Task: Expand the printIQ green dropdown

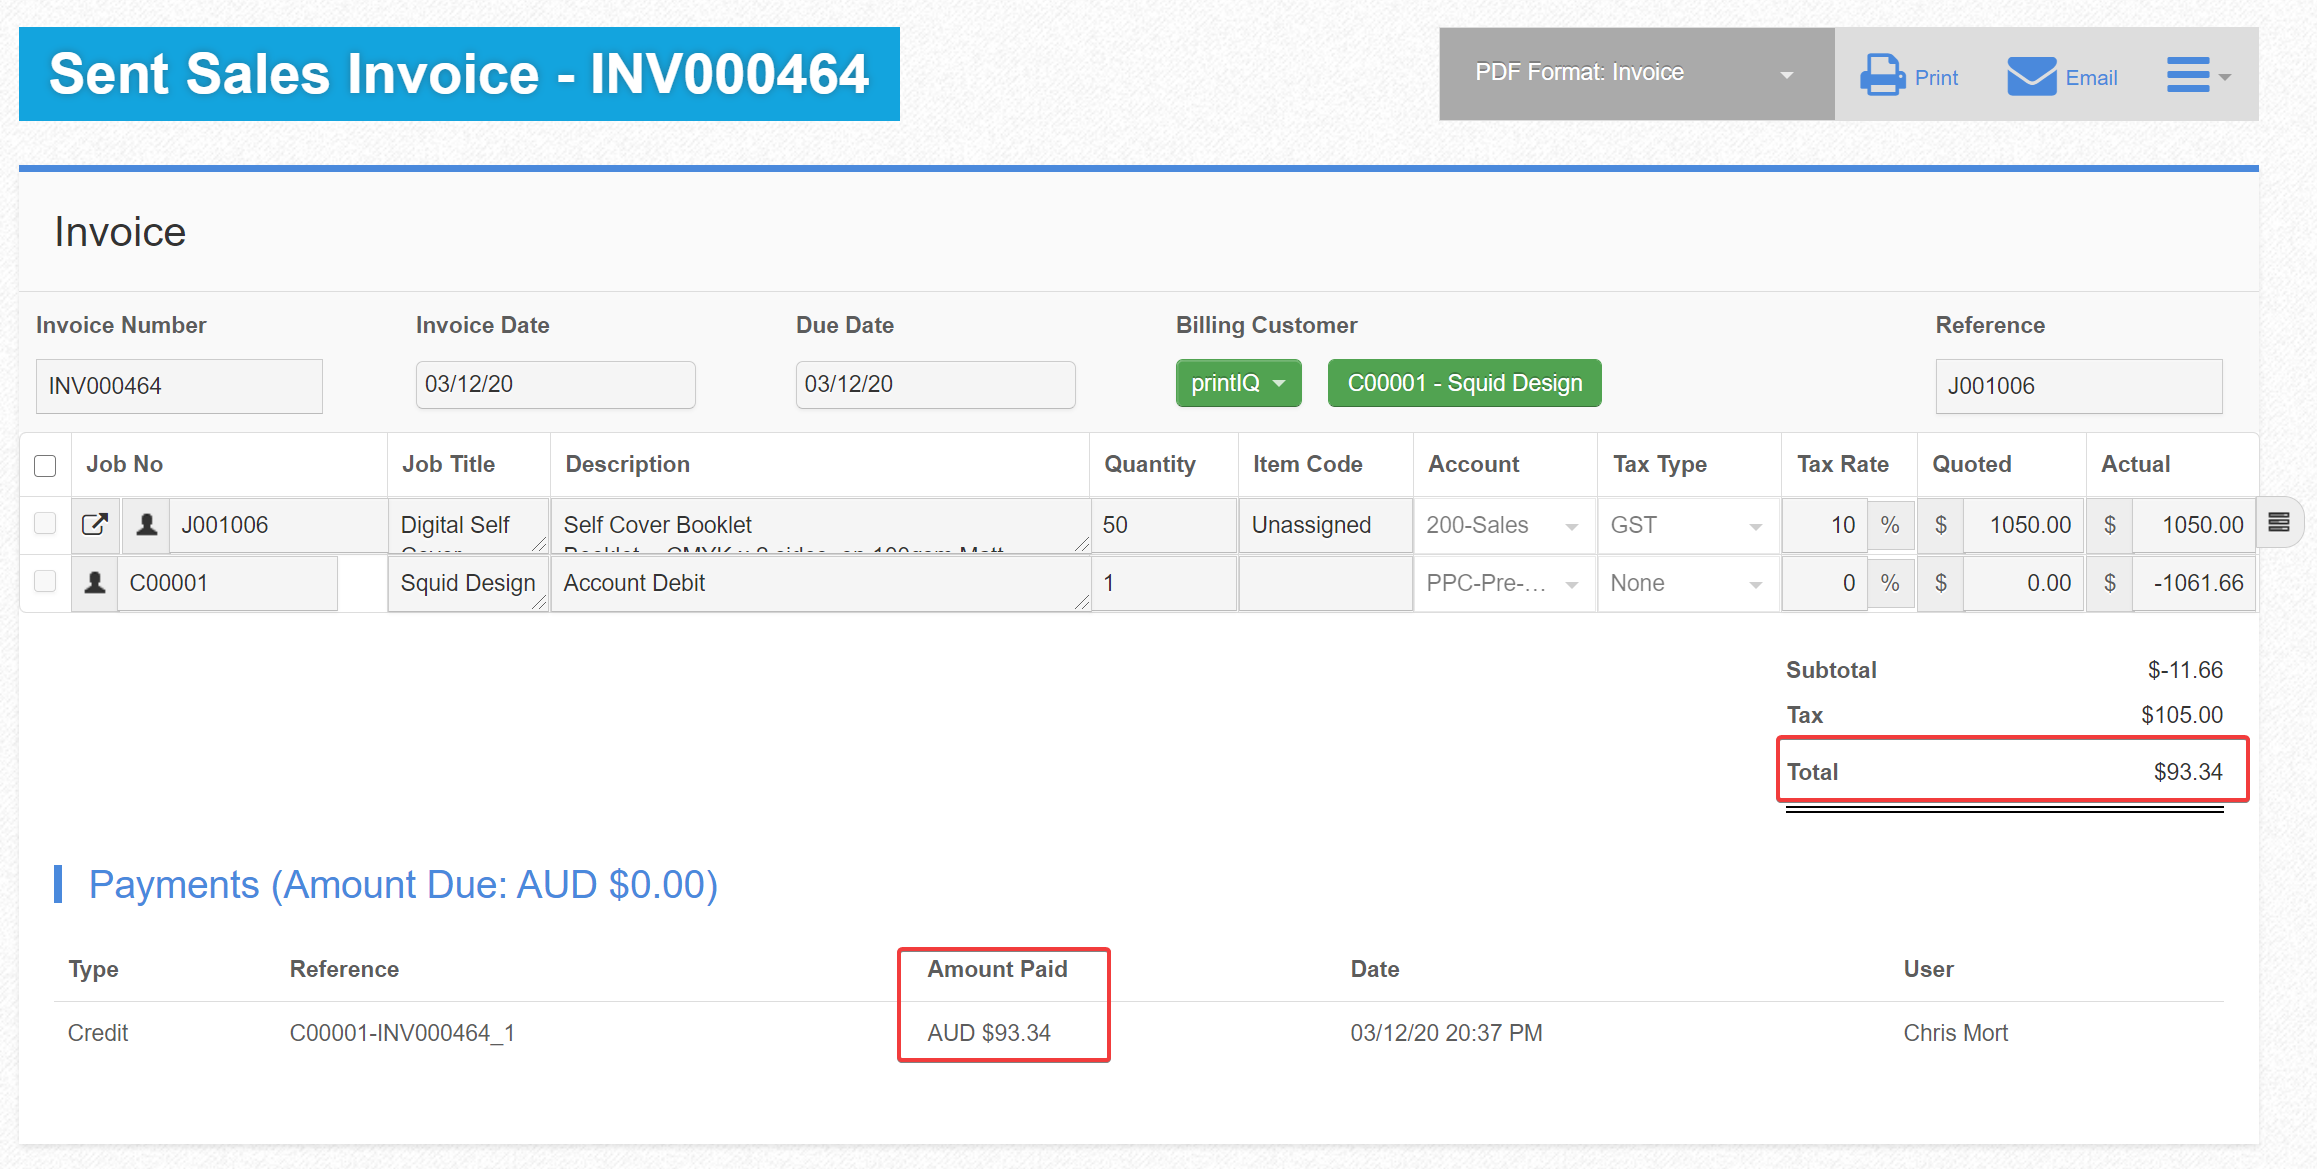Action: [x=1238, y=383]
